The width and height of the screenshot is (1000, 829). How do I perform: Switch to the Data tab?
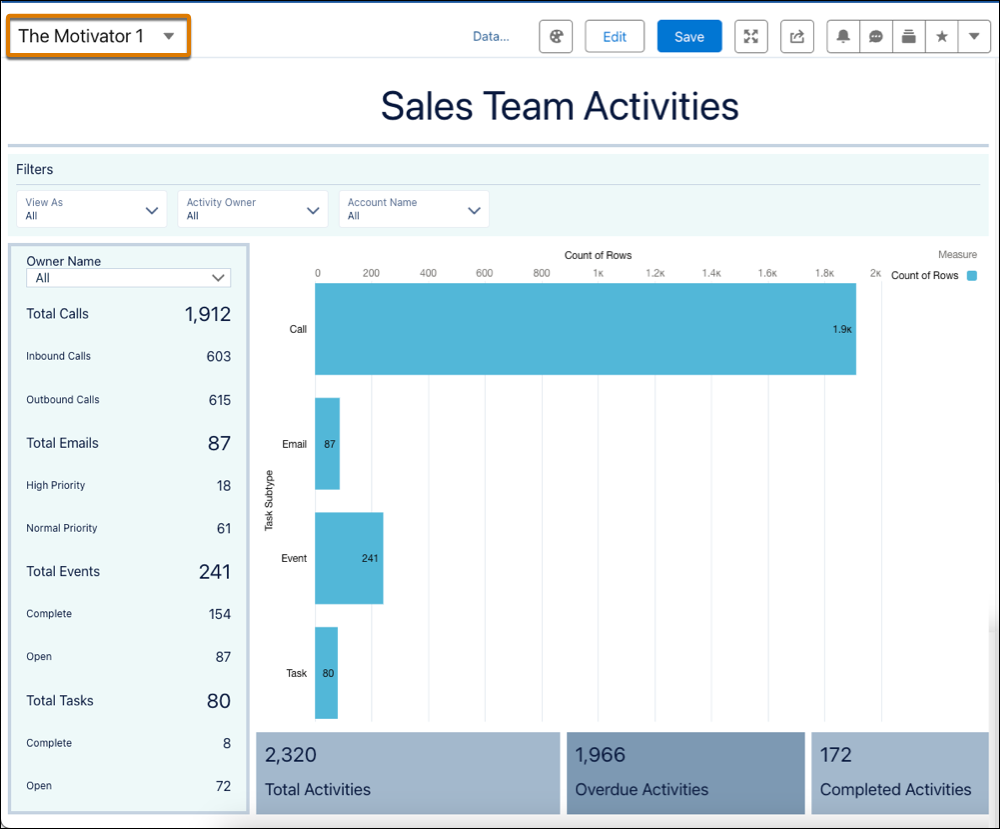tap(490, 36)
